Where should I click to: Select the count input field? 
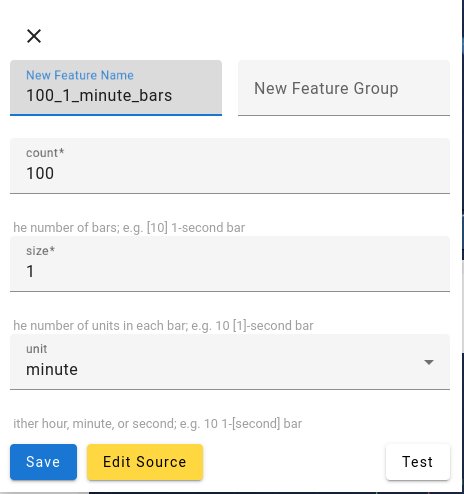pyautogui.click(x=230, y=166)
